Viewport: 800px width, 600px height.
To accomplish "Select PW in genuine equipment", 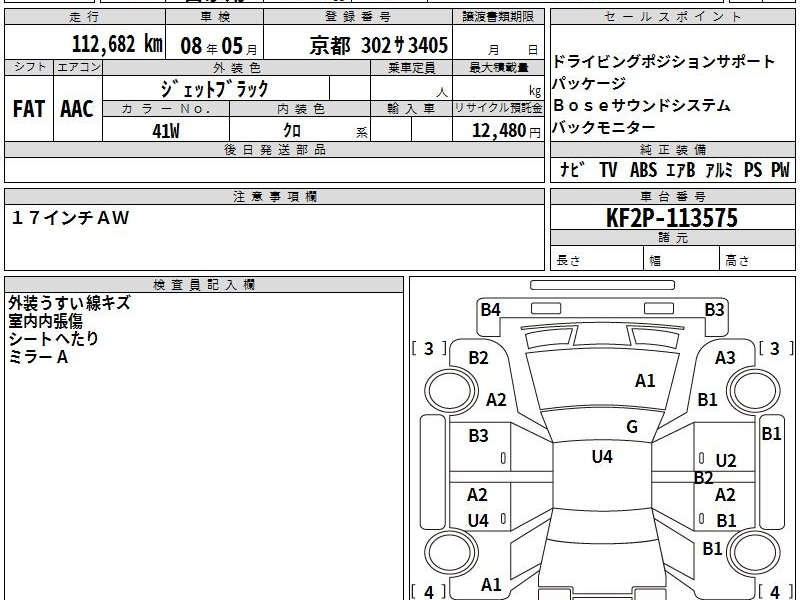I will [x=780, y=169].
